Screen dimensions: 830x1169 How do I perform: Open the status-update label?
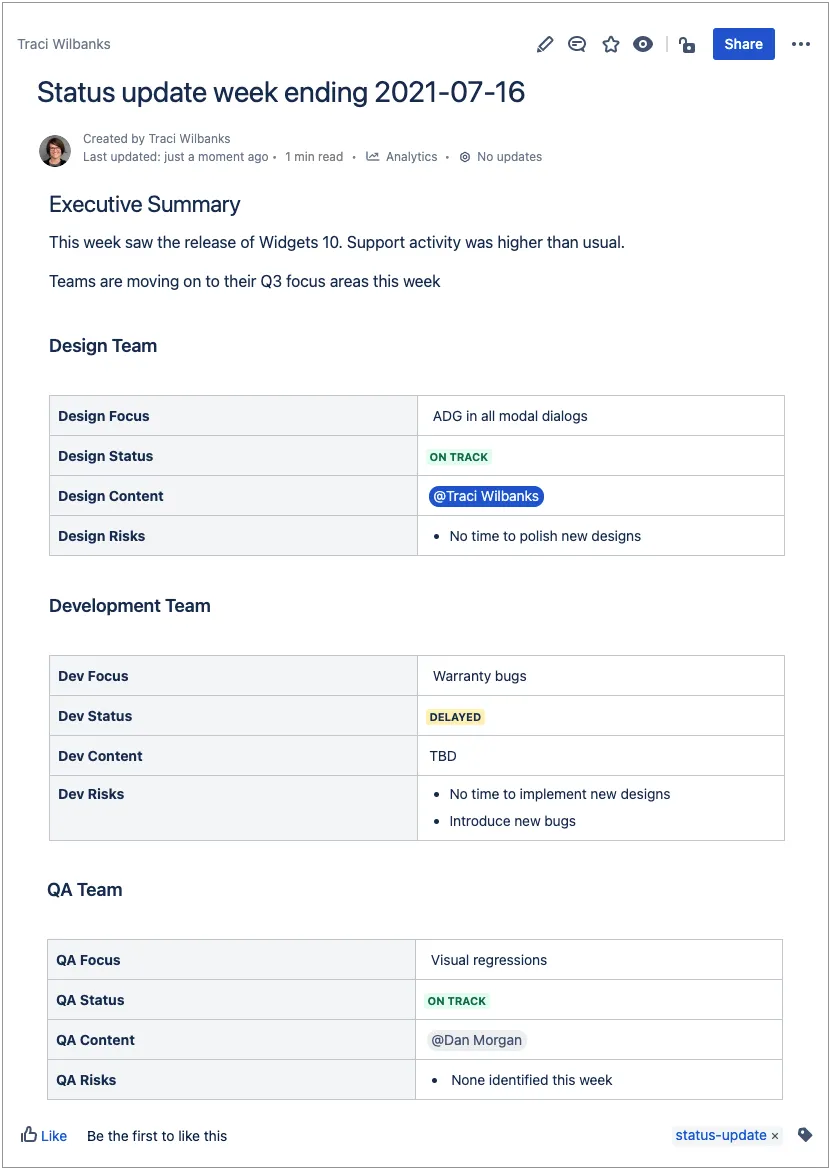[720, 1135]
